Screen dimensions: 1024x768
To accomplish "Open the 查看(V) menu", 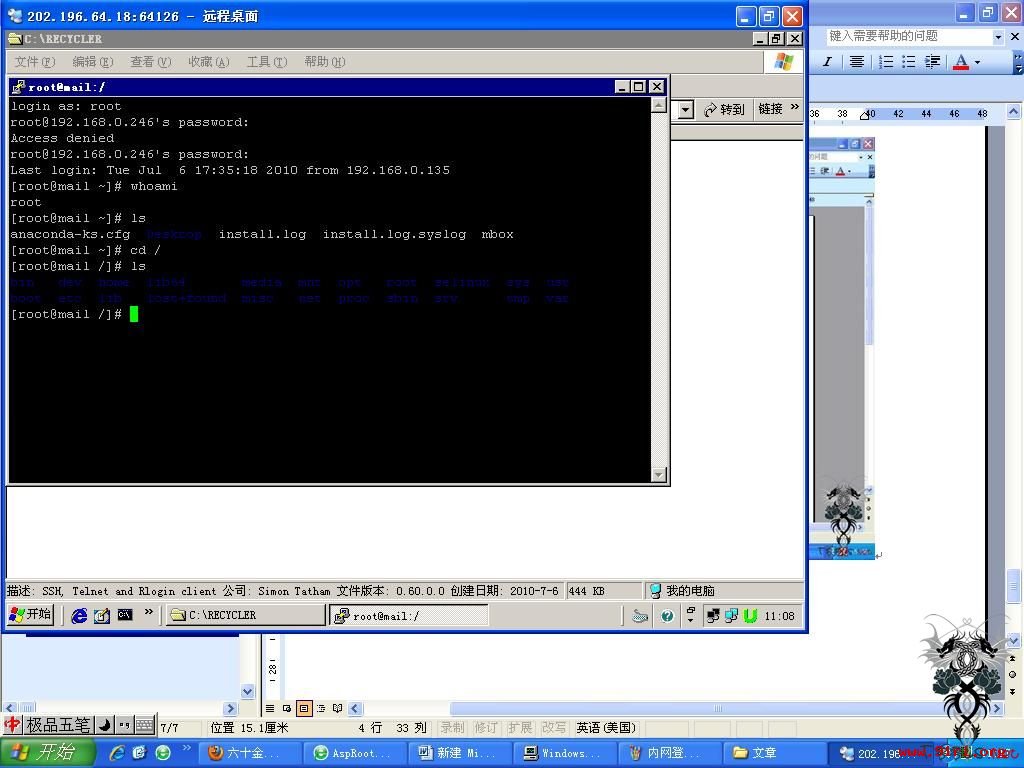I will click(150, 62).
